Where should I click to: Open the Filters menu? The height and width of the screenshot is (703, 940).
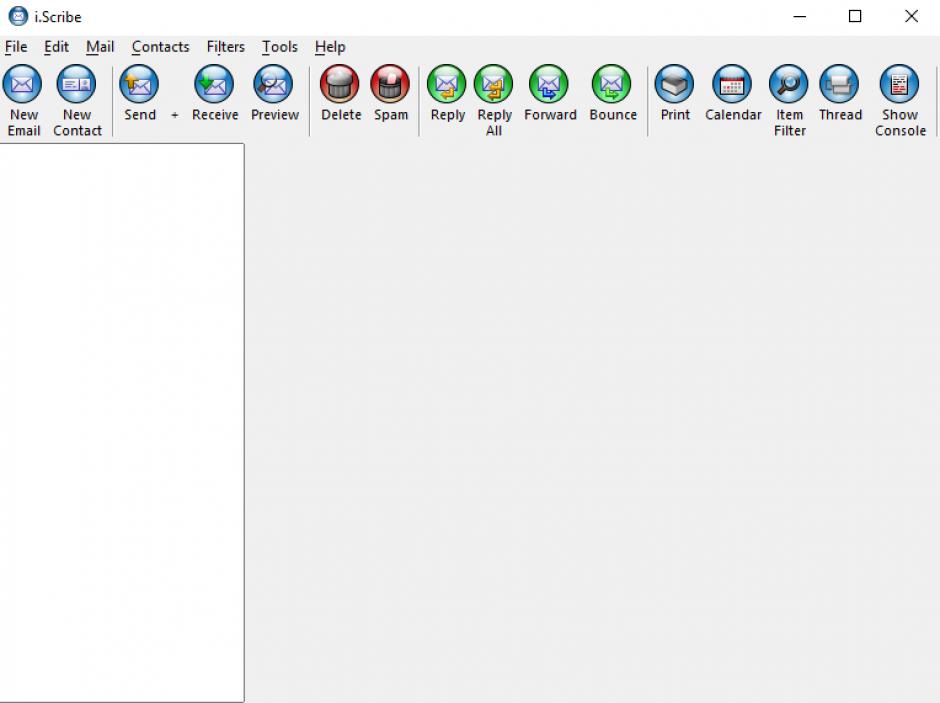tap(225, 47)
